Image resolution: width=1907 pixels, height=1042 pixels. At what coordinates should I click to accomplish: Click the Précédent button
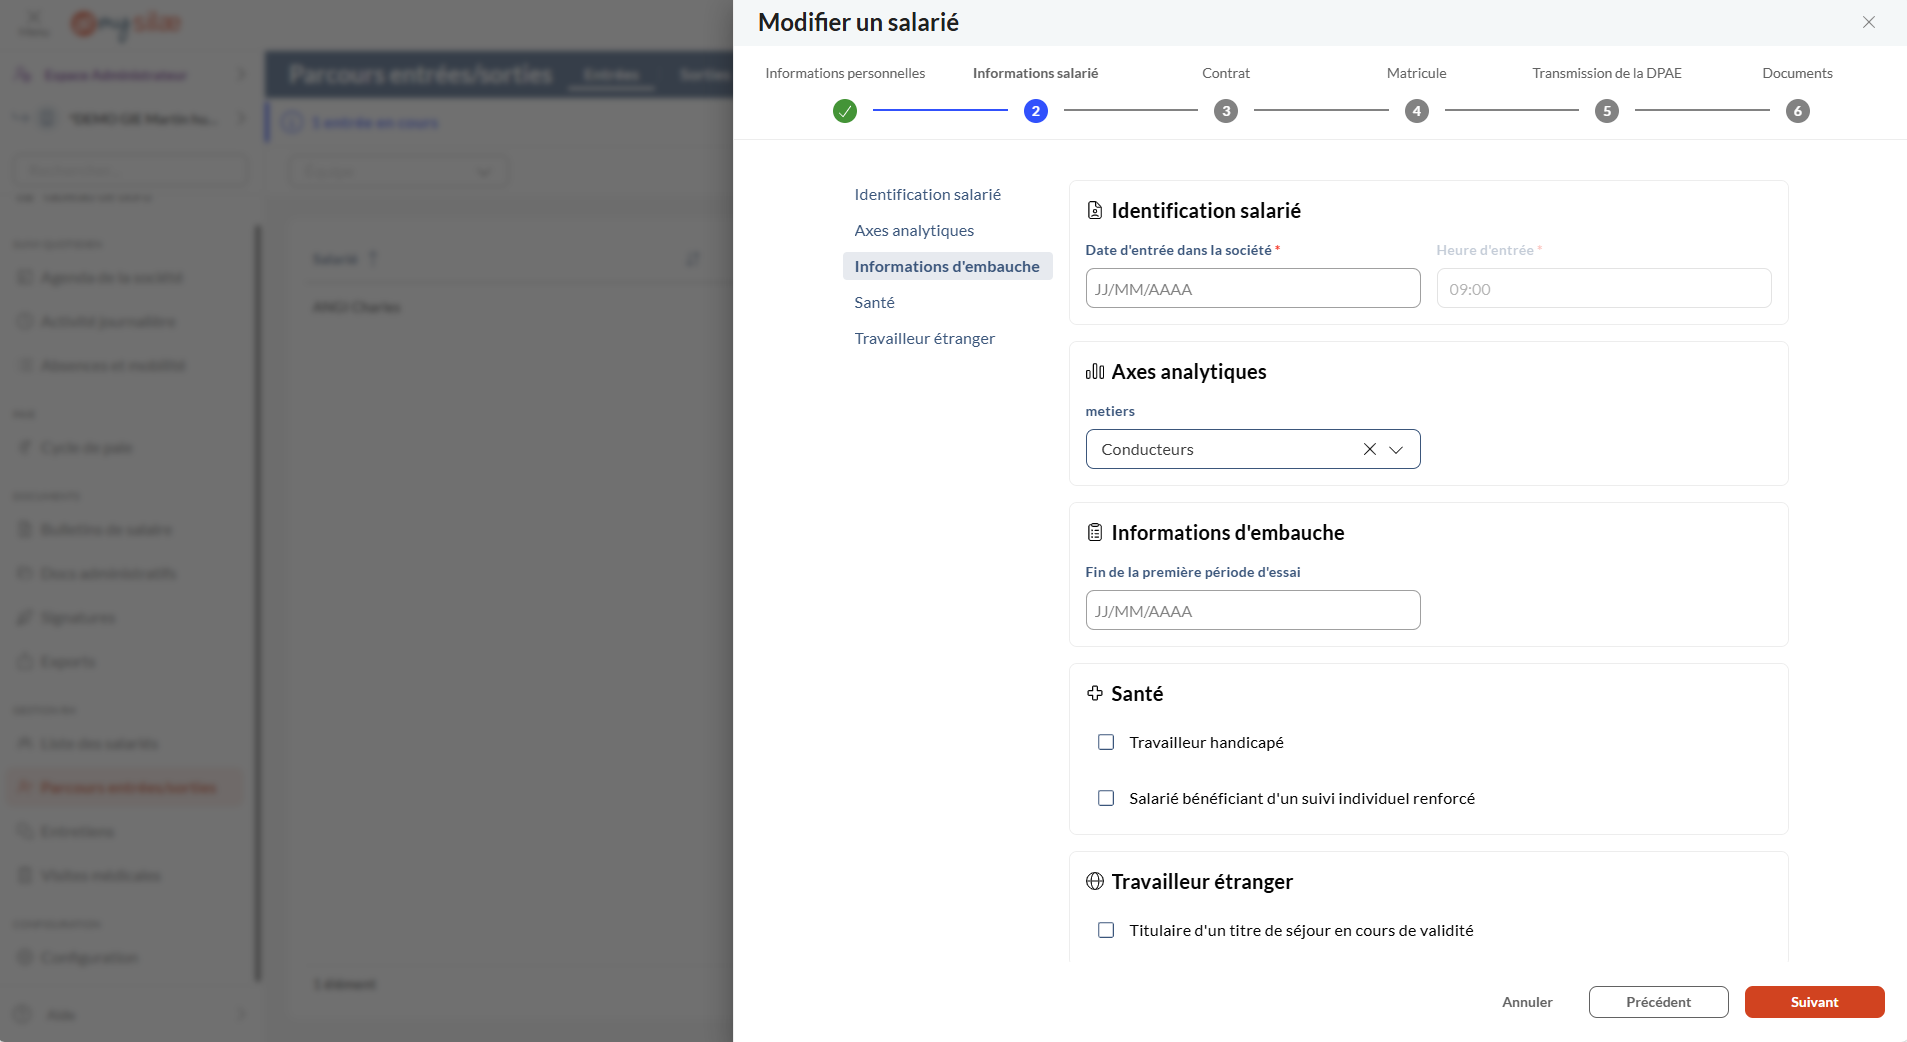[1658, 1002]
